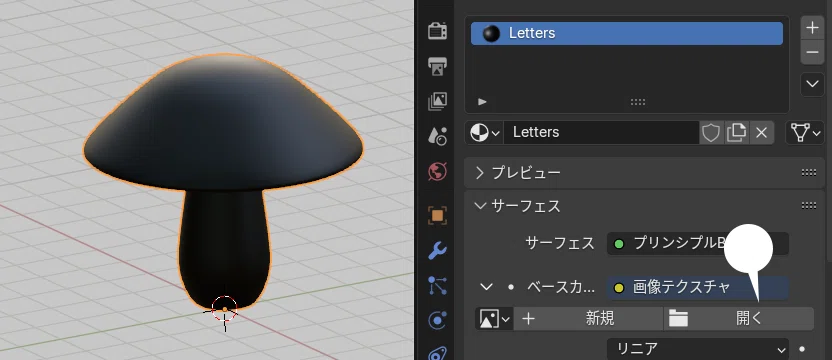This screenshot has height=360, width=832.
Task: Expand the material slot list triangle
Action: pyautogui.click(x=482, y=101)
